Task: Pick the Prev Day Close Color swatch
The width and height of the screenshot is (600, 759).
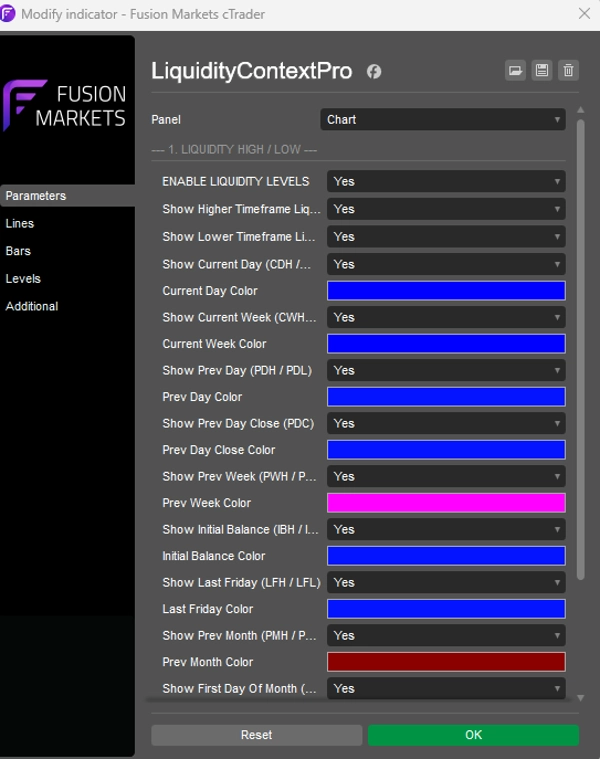Action: [446, 450]
